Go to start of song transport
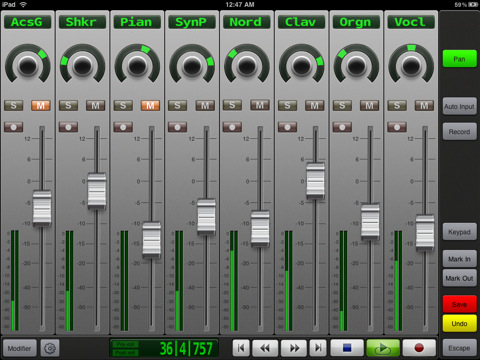480x360 pixels. [x=241, y=348]
